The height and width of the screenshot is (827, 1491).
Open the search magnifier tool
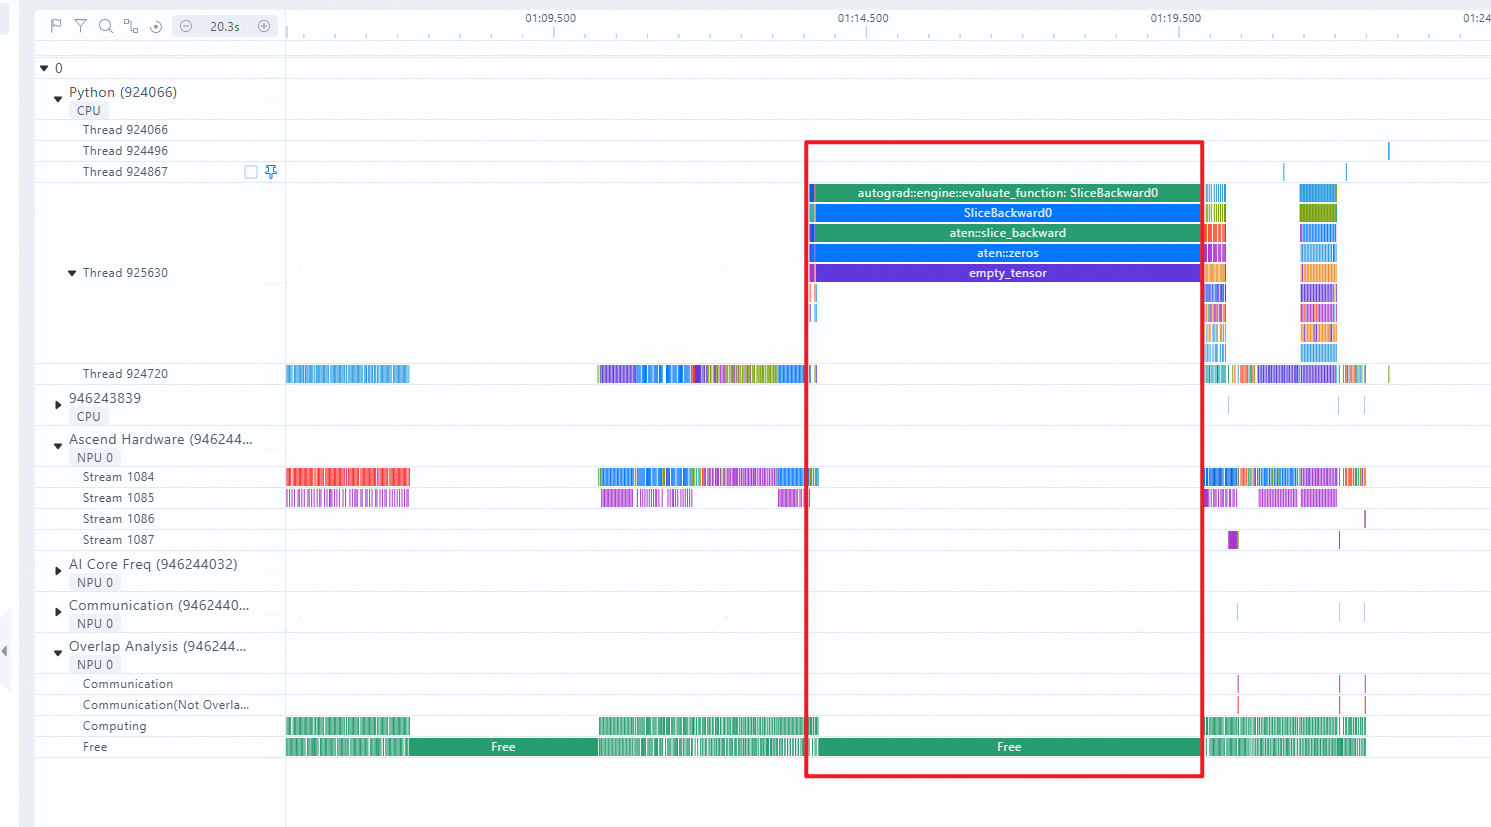(105, 26)
